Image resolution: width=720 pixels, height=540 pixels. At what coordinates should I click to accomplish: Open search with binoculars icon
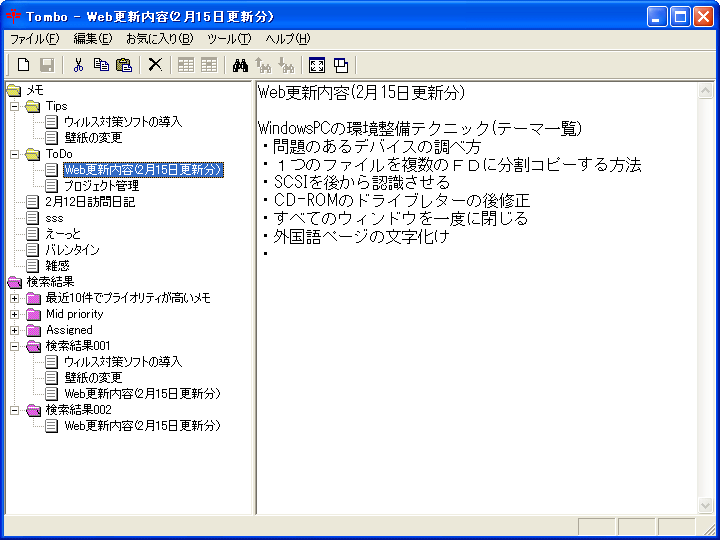[x=240, y=65]
